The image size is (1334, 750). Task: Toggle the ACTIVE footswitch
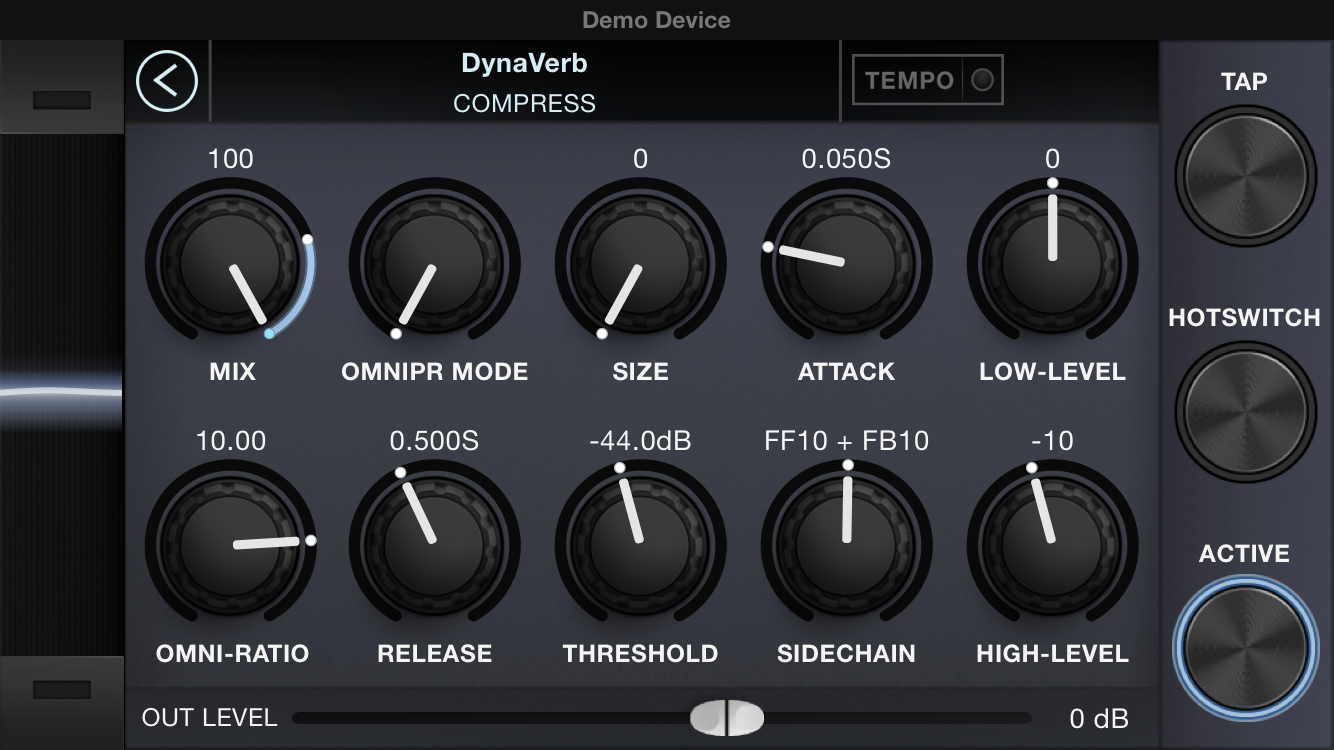coord(1245,647)
